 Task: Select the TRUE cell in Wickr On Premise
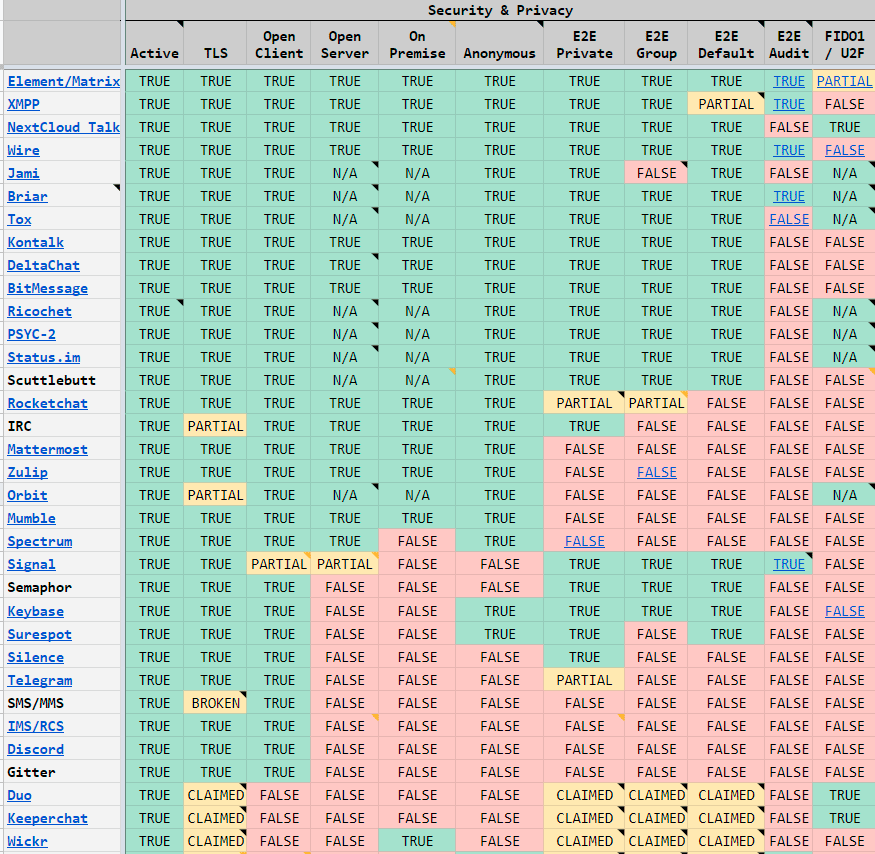[417, 841]
